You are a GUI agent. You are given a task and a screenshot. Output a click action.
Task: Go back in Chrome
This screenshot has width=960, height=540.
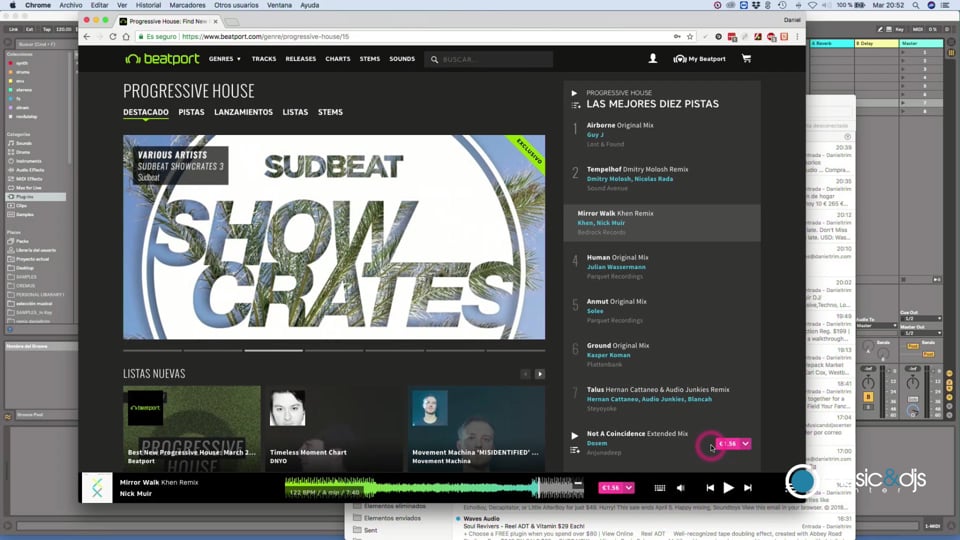click(87, 37)
